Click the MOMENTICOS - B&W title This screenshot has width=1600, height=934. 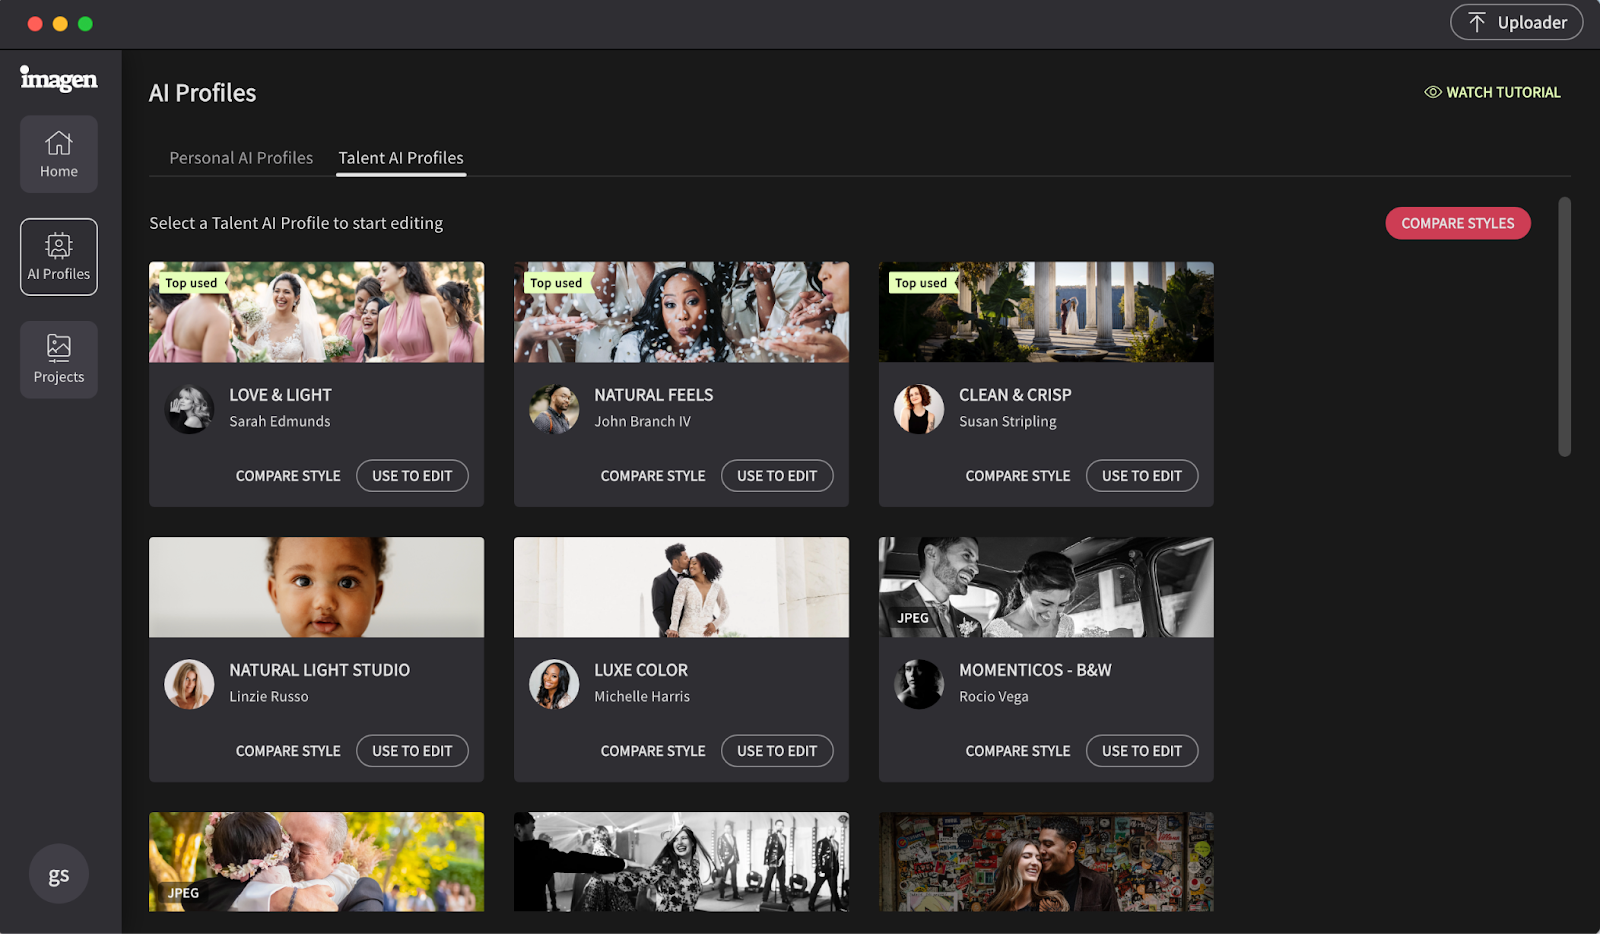(x=1035, y=670)
